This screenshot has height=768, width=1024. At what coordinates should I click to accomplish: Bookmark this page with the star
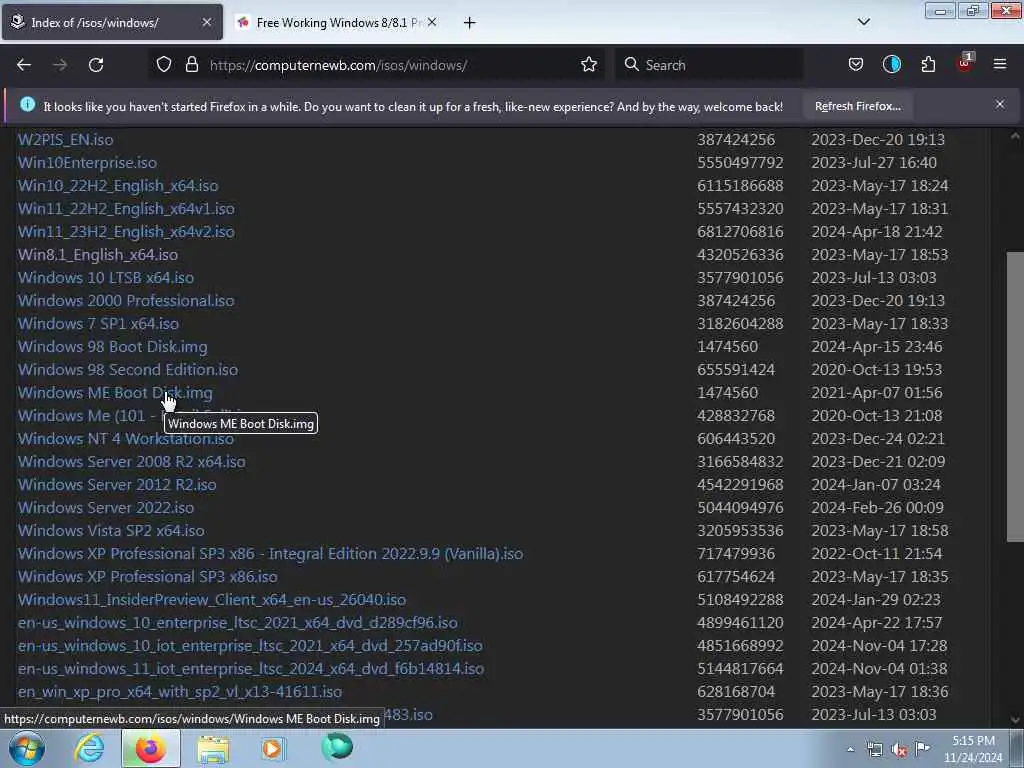pyautogui.click(x=589, y=65)
